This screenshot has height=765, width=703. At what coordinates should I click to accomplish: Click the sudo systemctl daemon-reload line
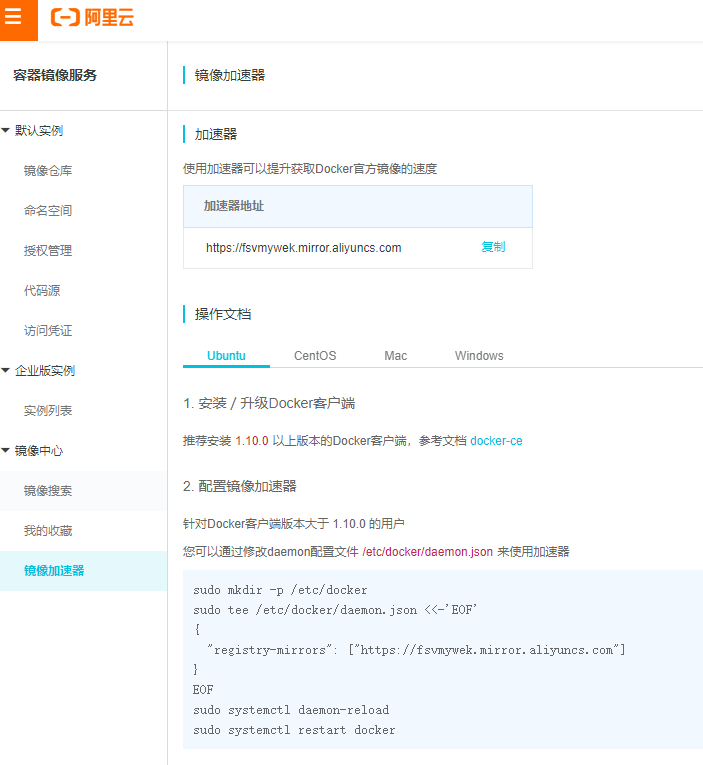click(x=291, y=710)
